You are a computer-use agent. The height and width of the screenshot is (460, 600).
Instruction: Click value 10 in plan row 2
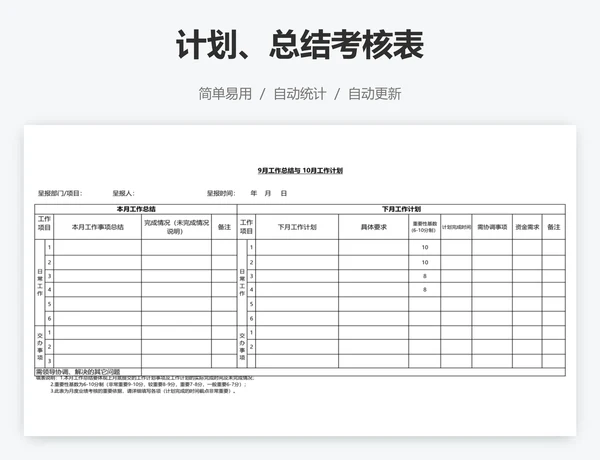click(425, 263)
